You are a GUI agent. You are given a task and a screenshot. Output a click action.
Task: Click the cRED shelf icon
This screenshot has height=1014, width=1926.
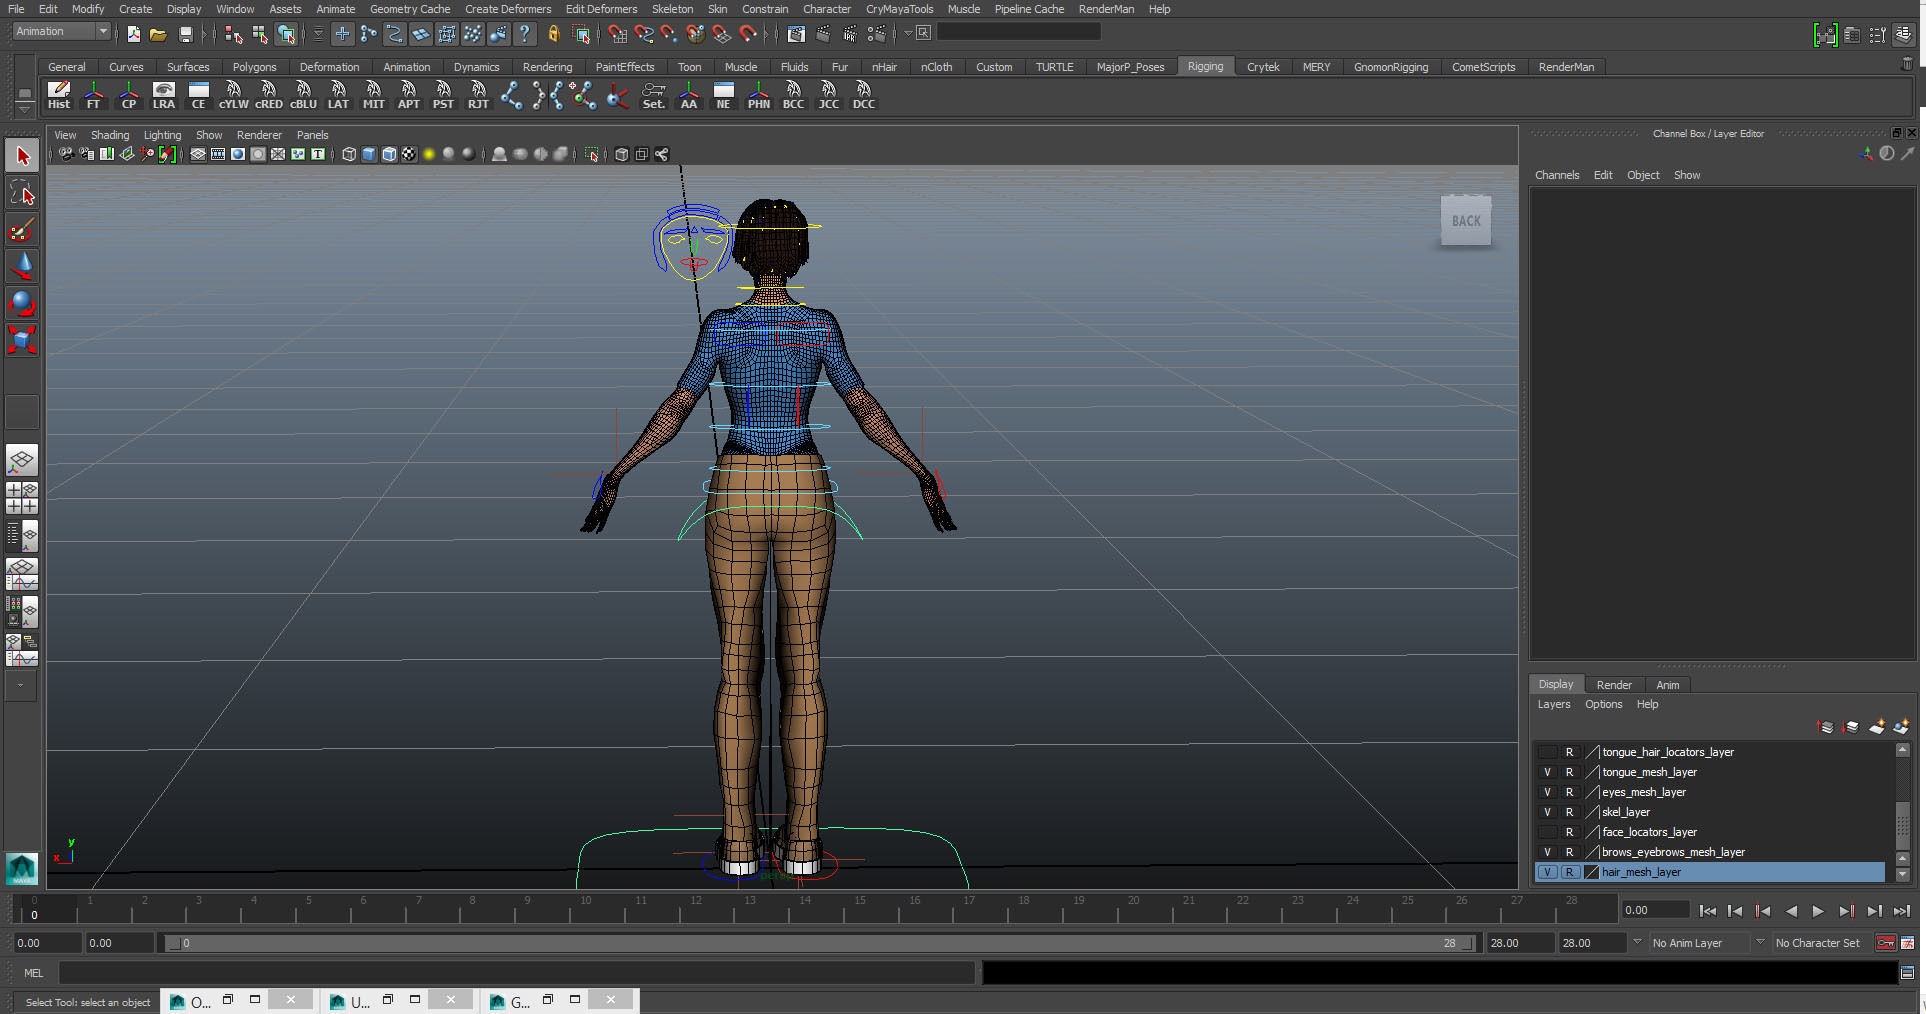pos(269,95)
